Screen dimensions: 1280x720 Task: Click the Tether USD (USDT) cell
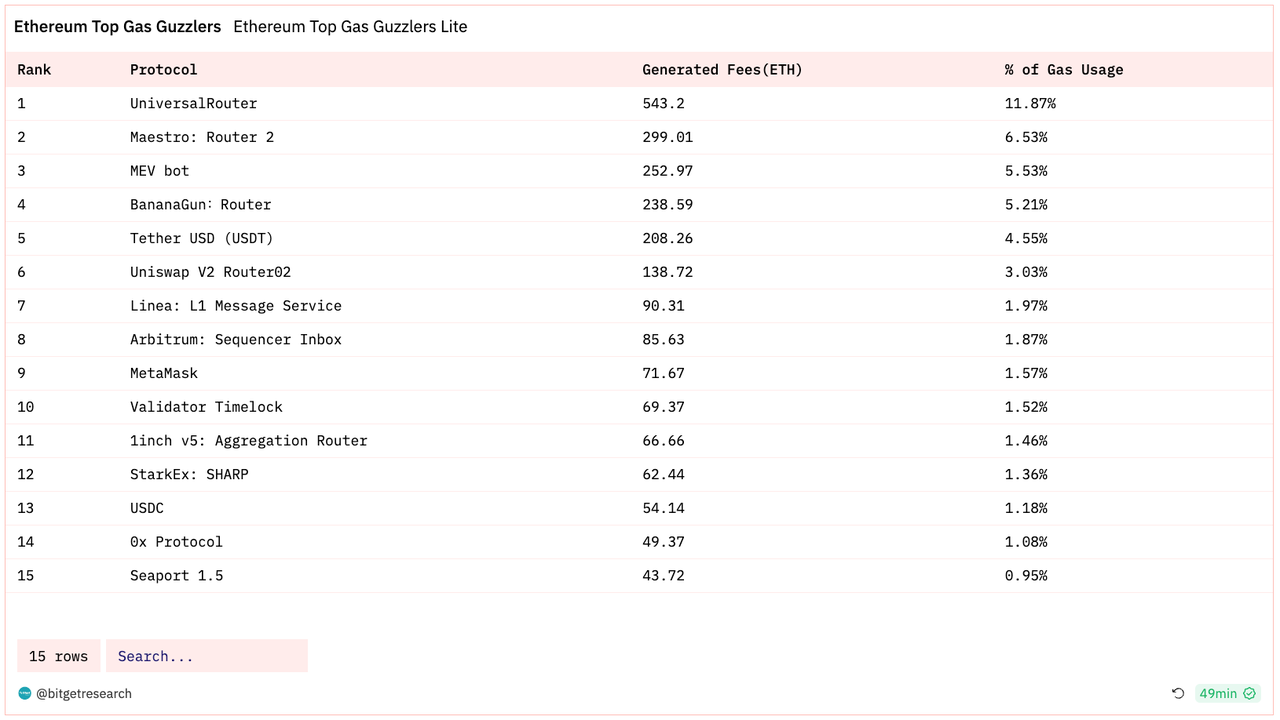point(201,238)
